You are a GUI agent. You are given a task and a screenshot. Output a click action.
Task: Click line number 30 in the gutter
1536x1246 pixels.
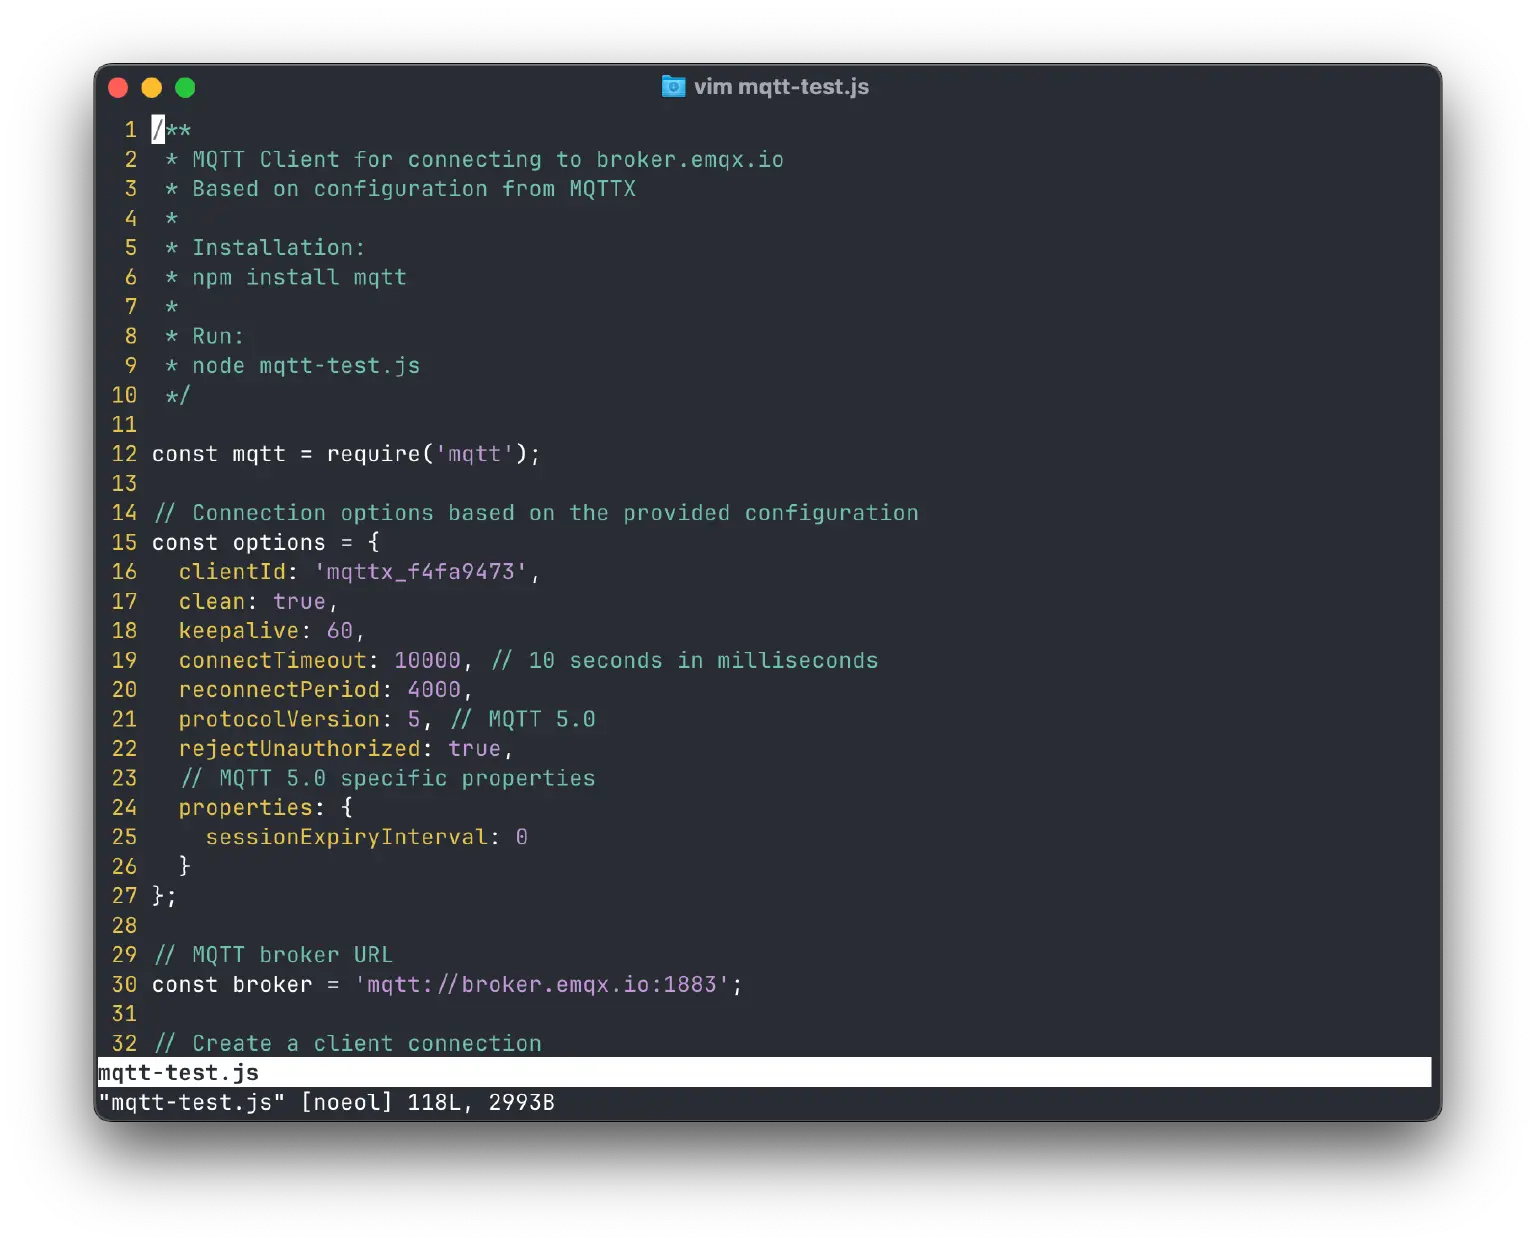124,985
